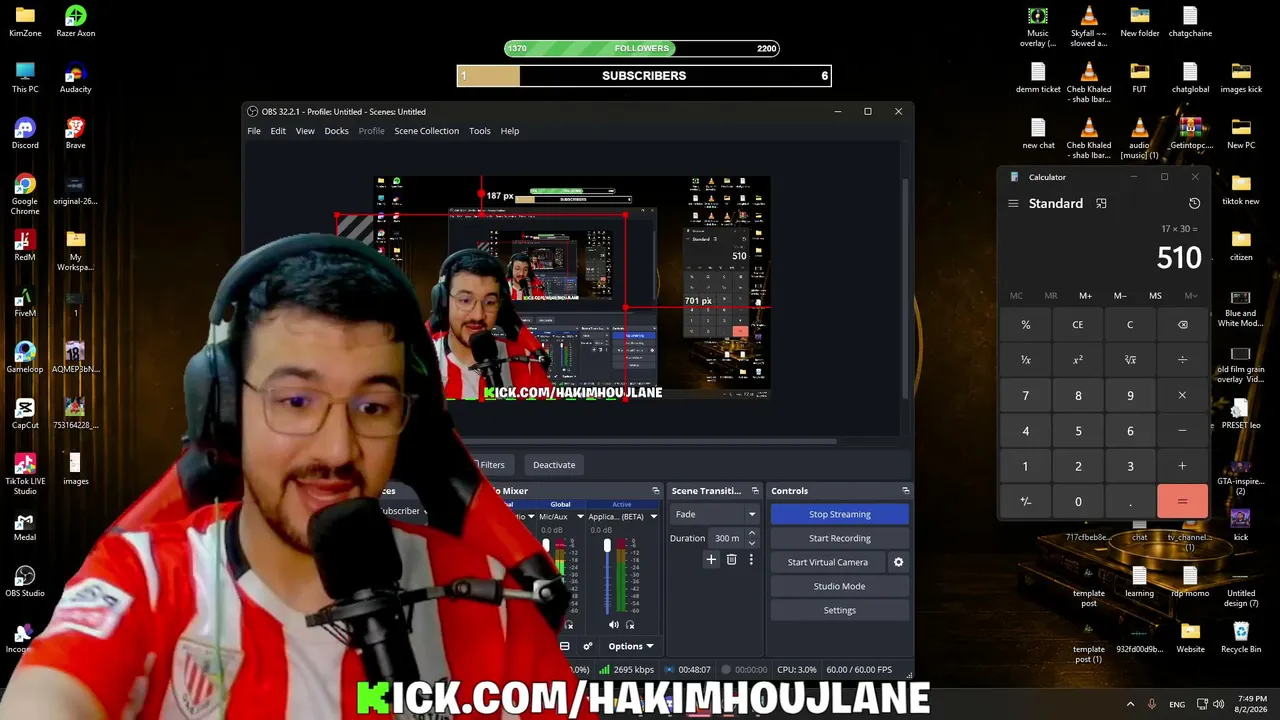The image size is (1280, 720).
Task: Toggle the sign with the Calculator plus/minus key
Action: pyautogui.click(x=1025, y=502)
